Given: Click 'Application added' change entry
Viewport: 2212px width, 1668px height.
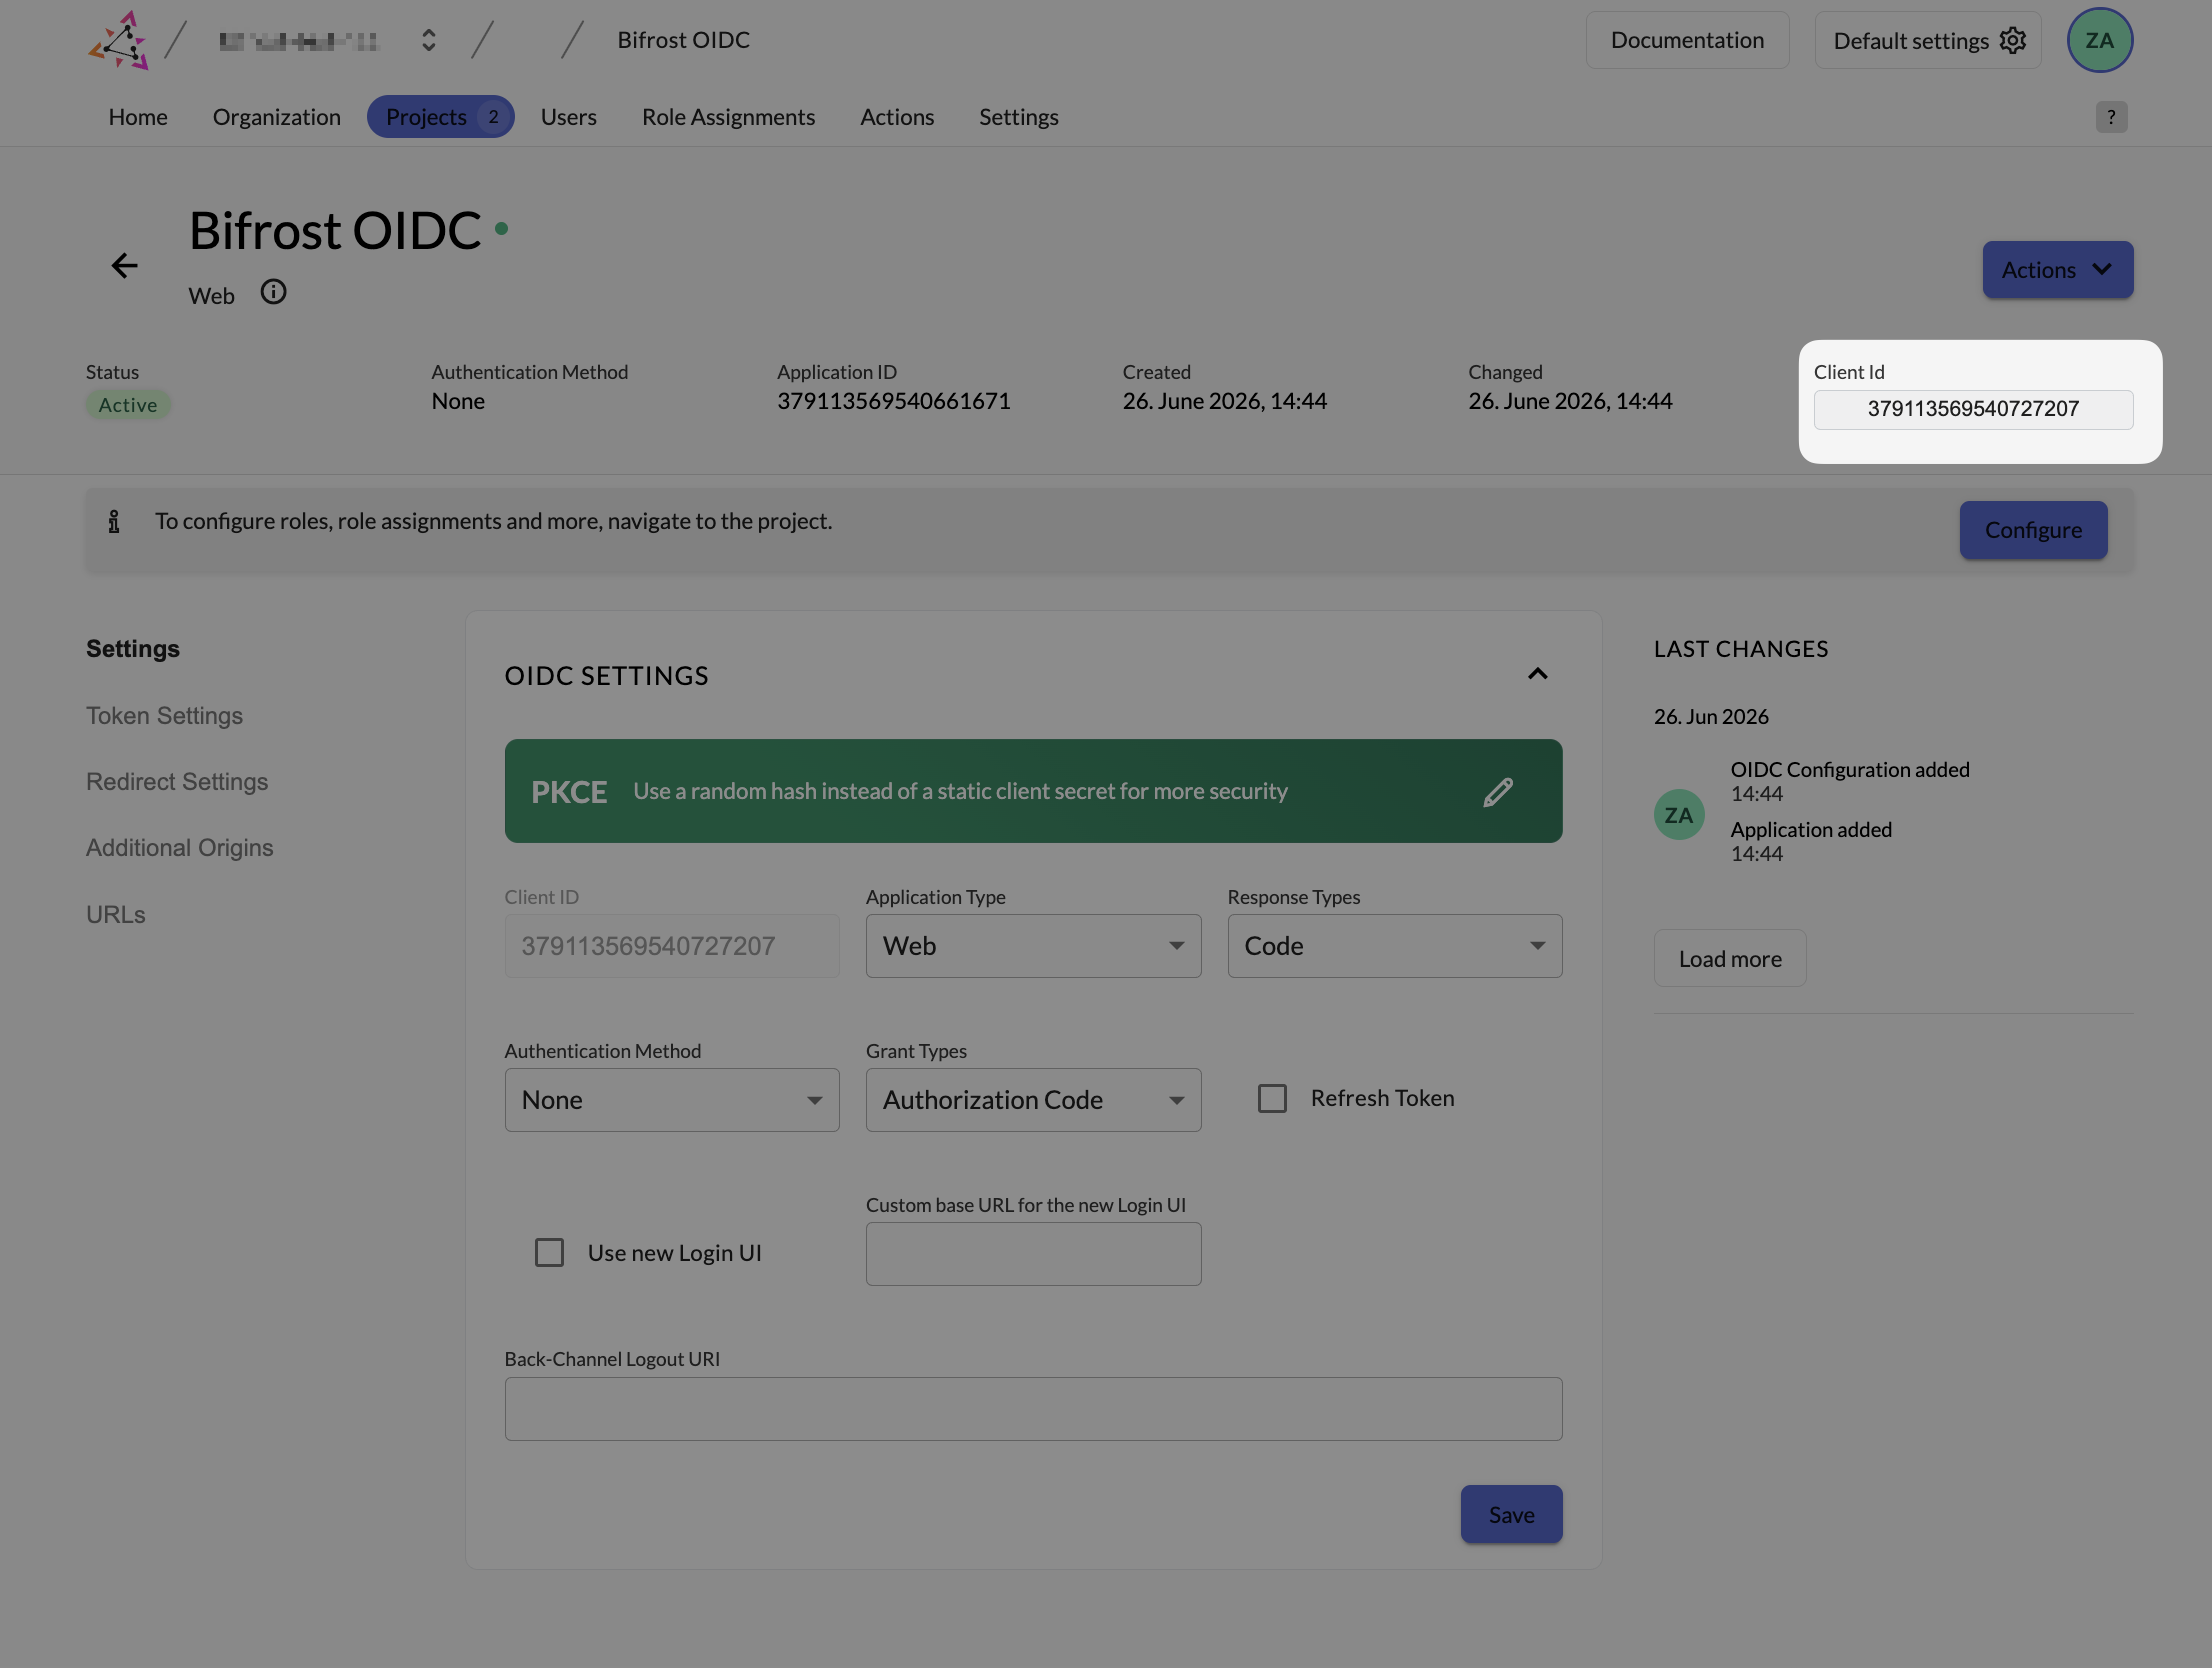Looking at the screenshot, I should point(1810,830).
